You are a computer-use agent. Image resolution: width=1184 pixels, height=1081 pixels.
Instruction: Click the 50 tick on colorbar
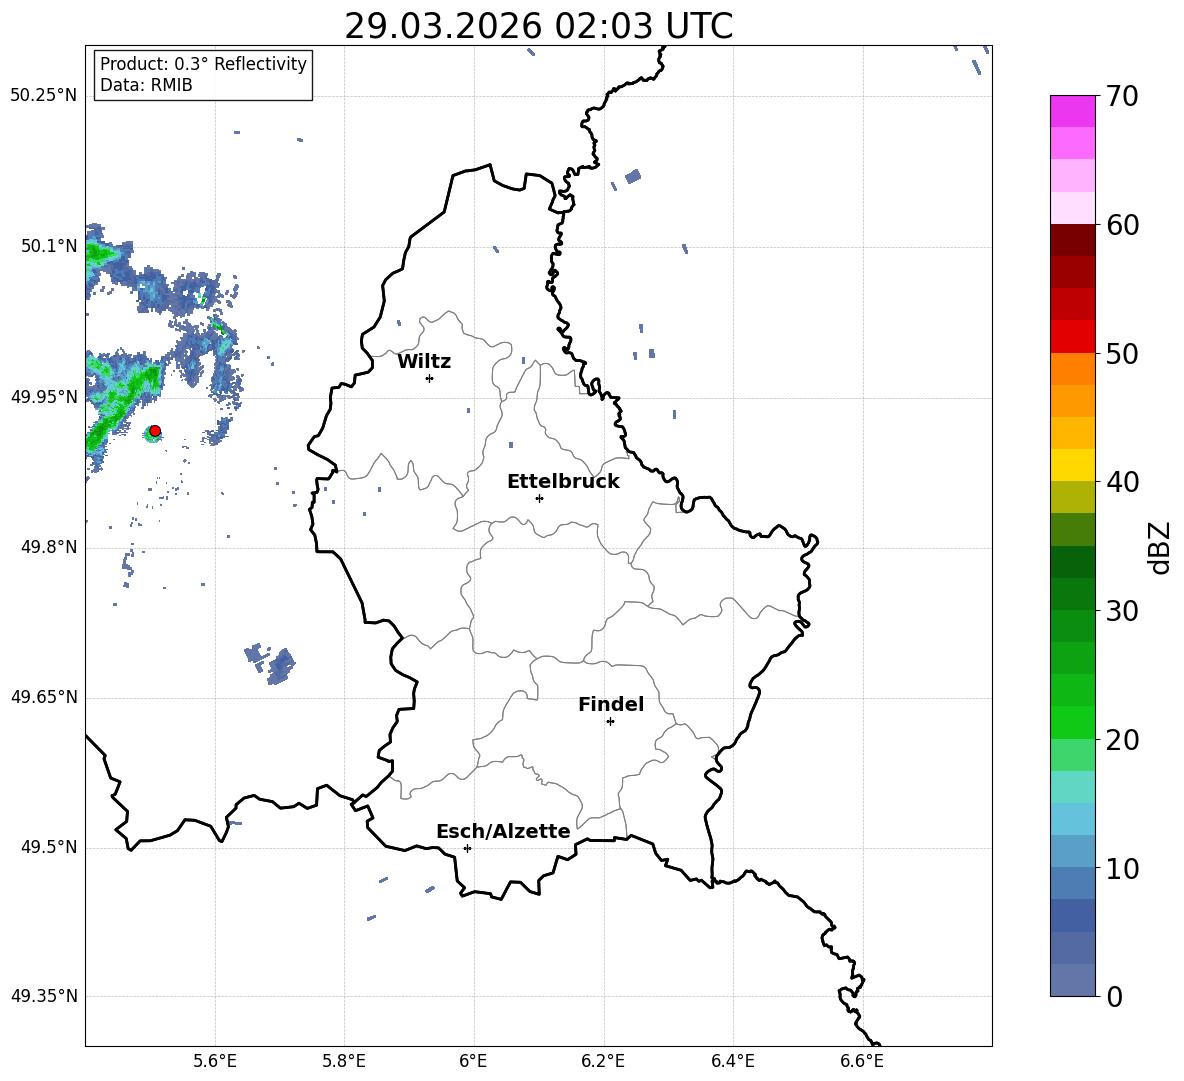click(1122, 353)
